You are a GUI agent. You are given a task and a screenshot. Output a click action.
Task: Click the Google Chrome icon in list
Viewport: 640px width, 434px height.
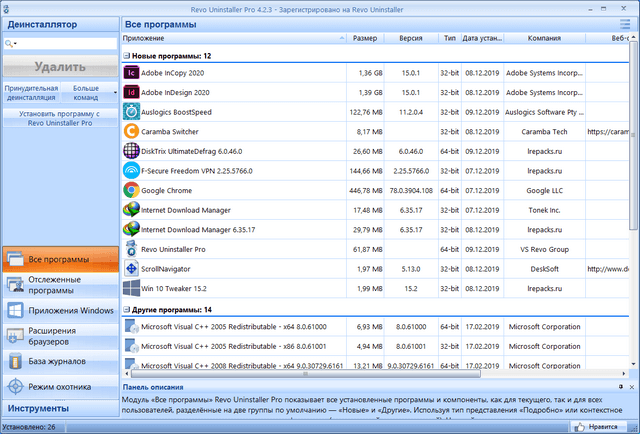131,190
